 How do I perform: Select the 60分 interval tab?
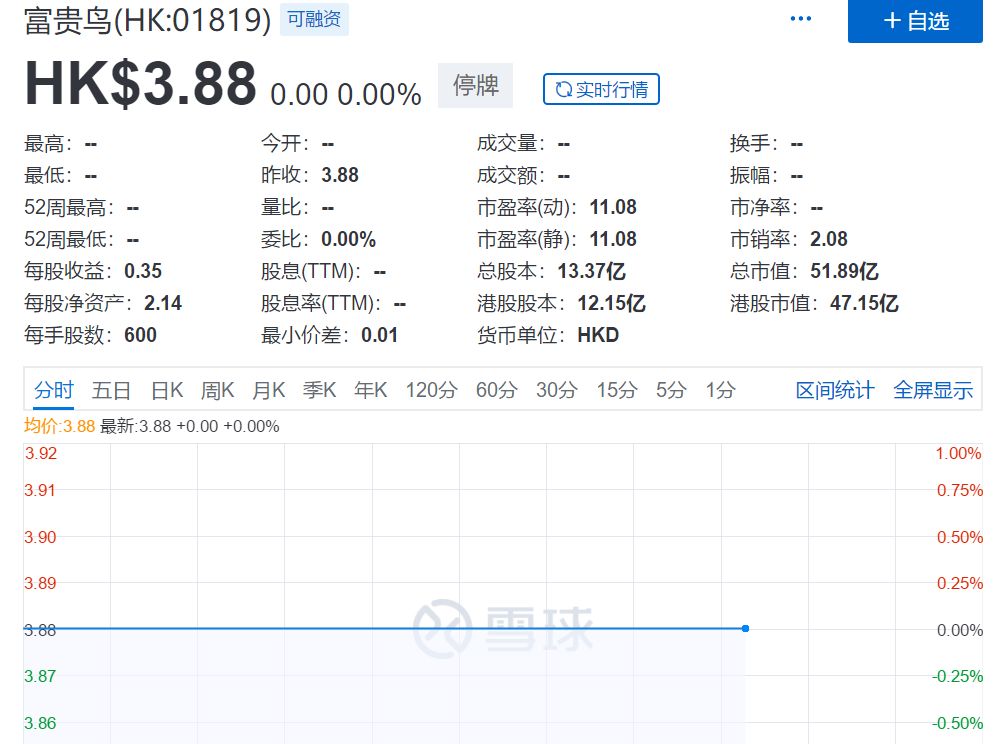point(496,390)
